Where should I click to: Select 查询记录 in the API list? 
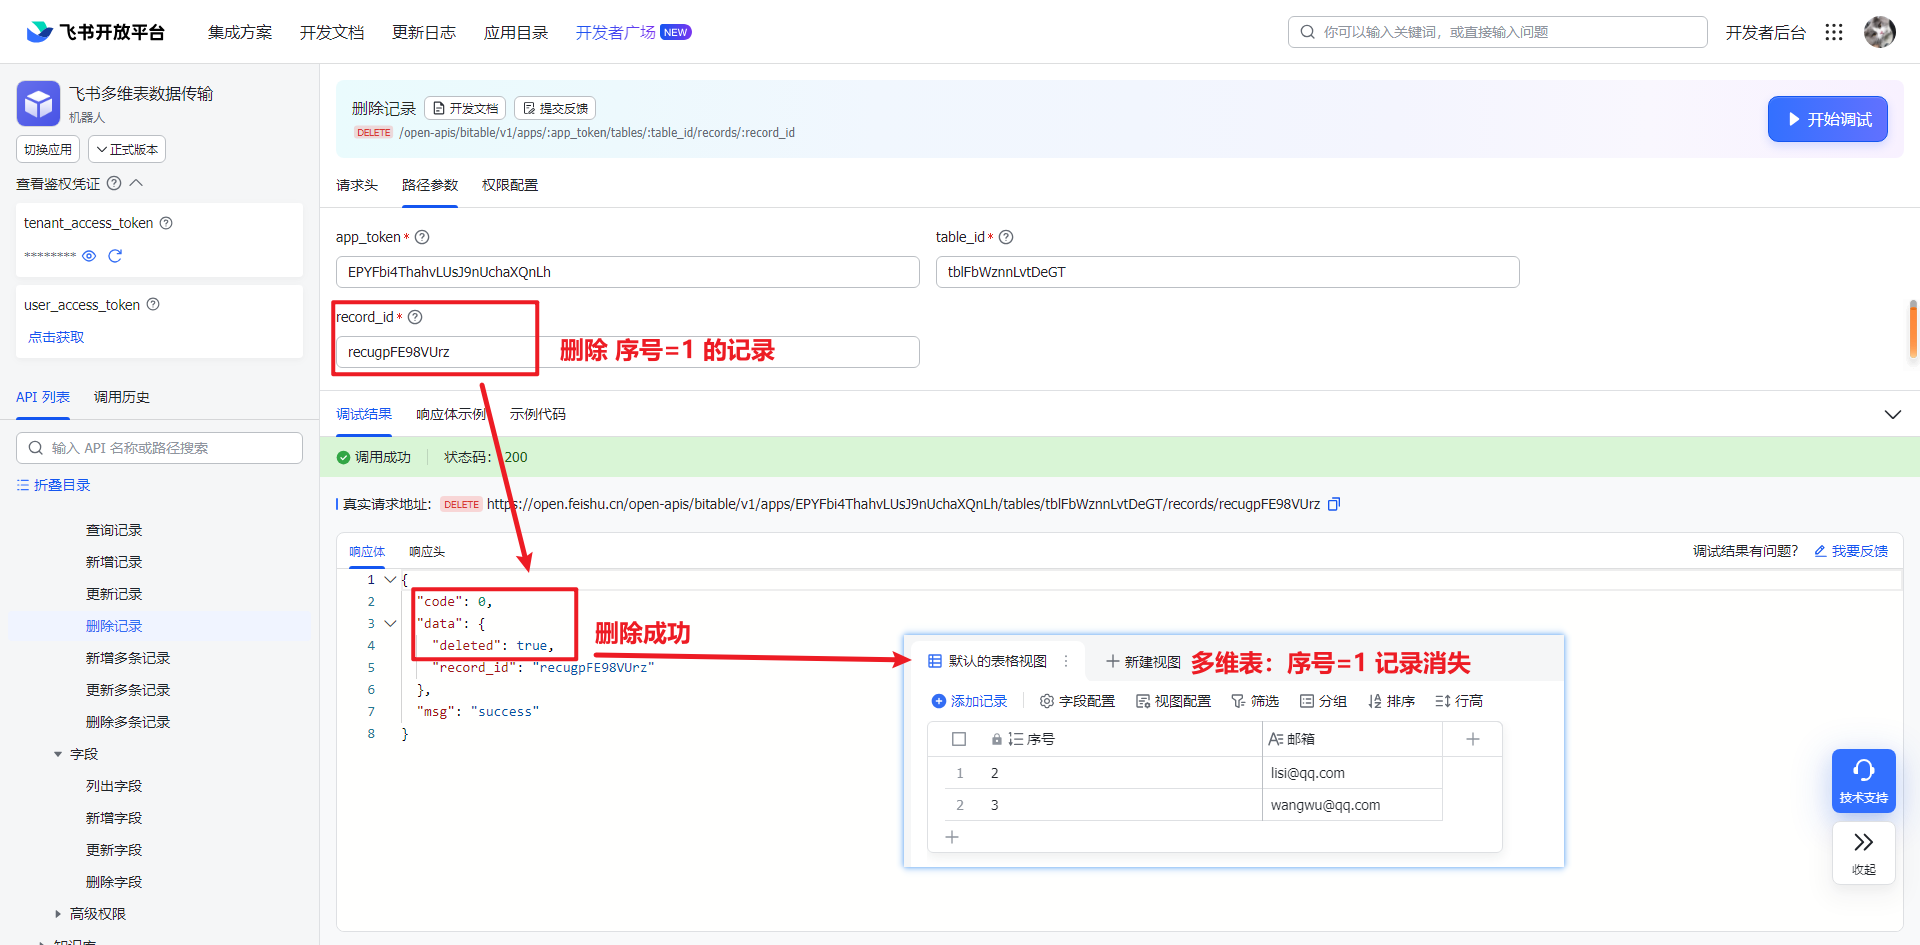click(114, 530)
